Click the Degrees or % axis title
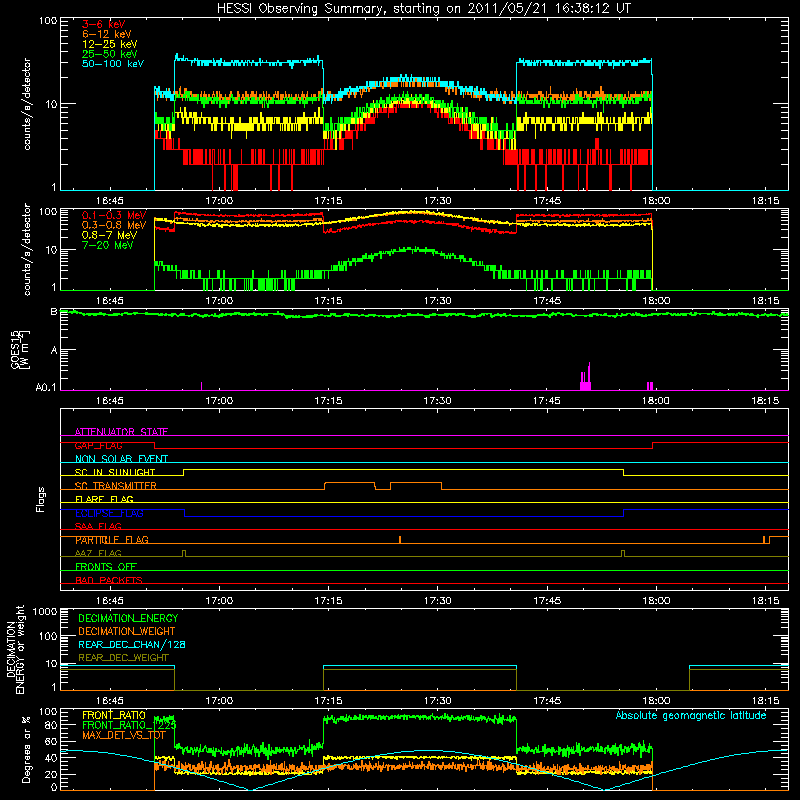 click(26, 749)
